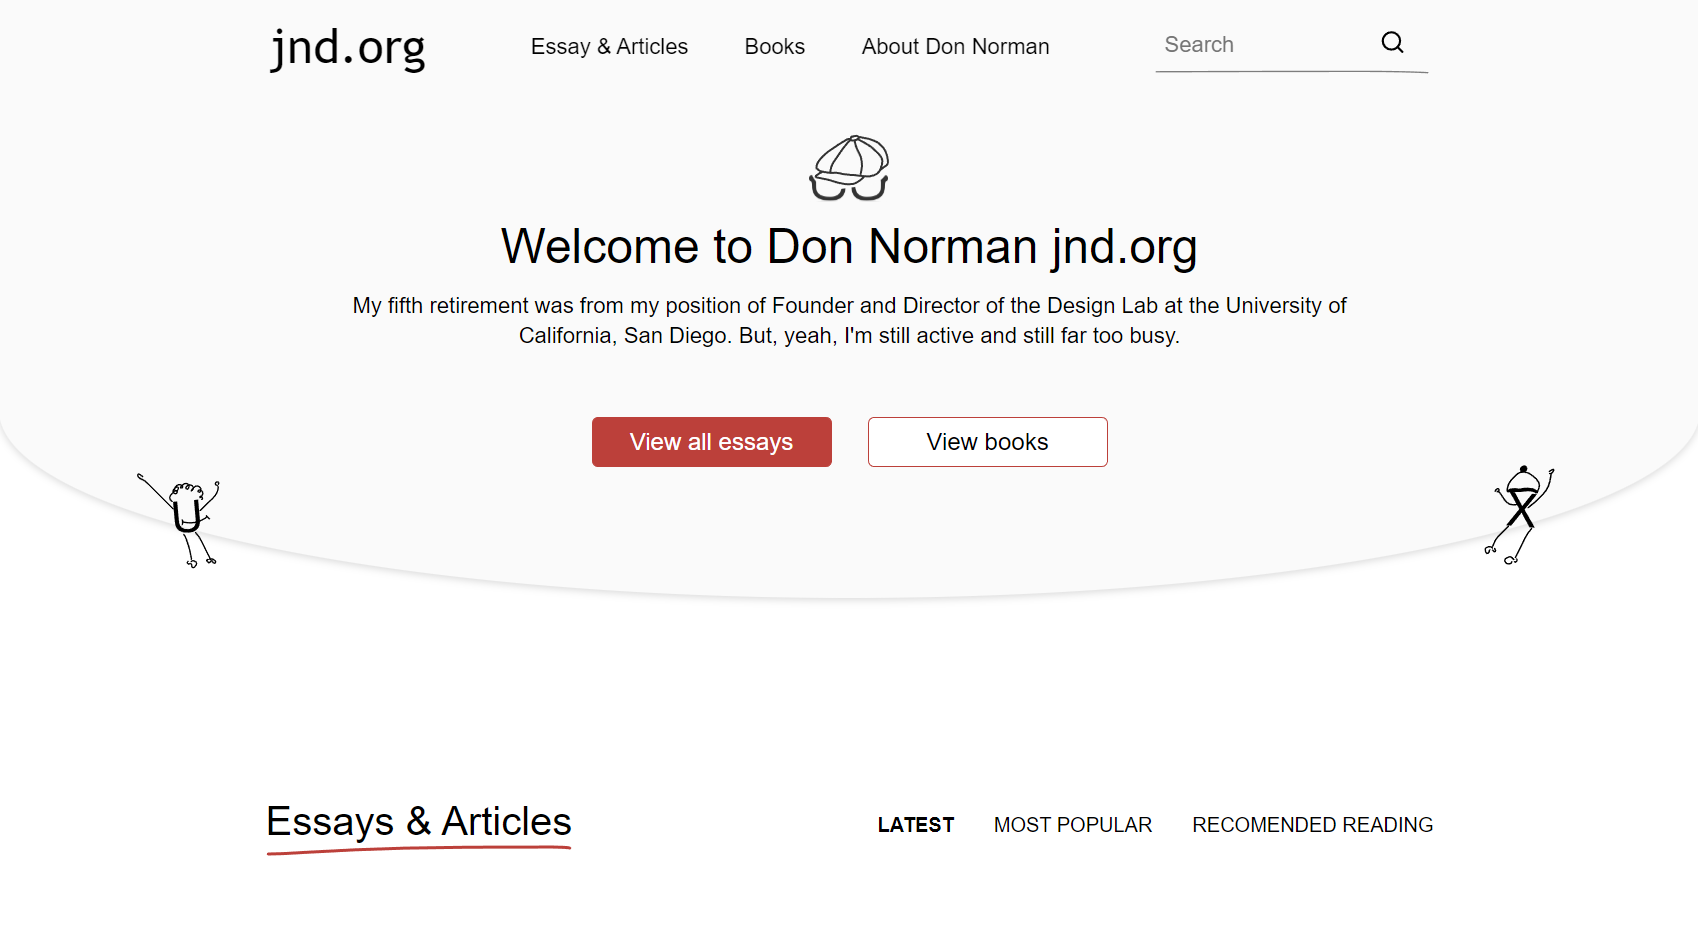Open the Essay & Articles menu

pyautogui.click(x=609, y=47)
